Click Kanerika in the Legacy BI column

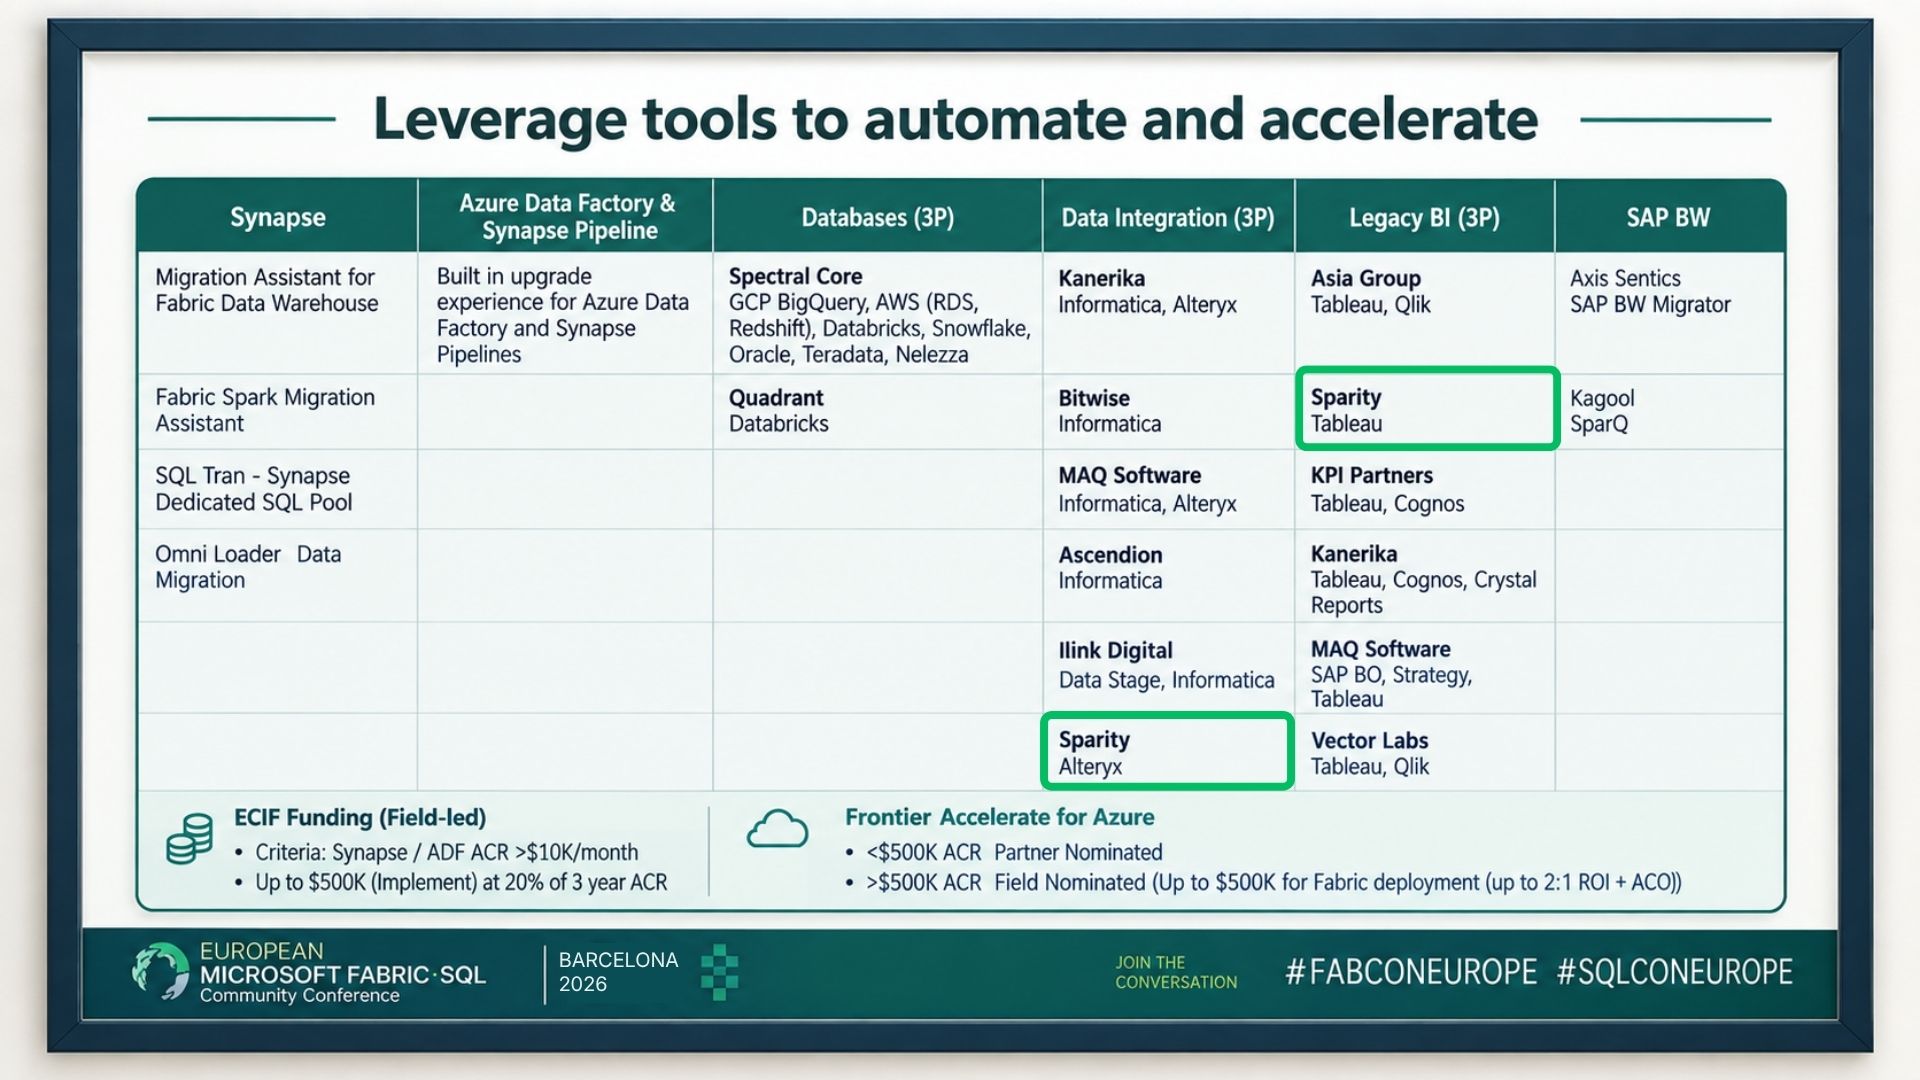pyautogui.click(x=1425, y=575)
